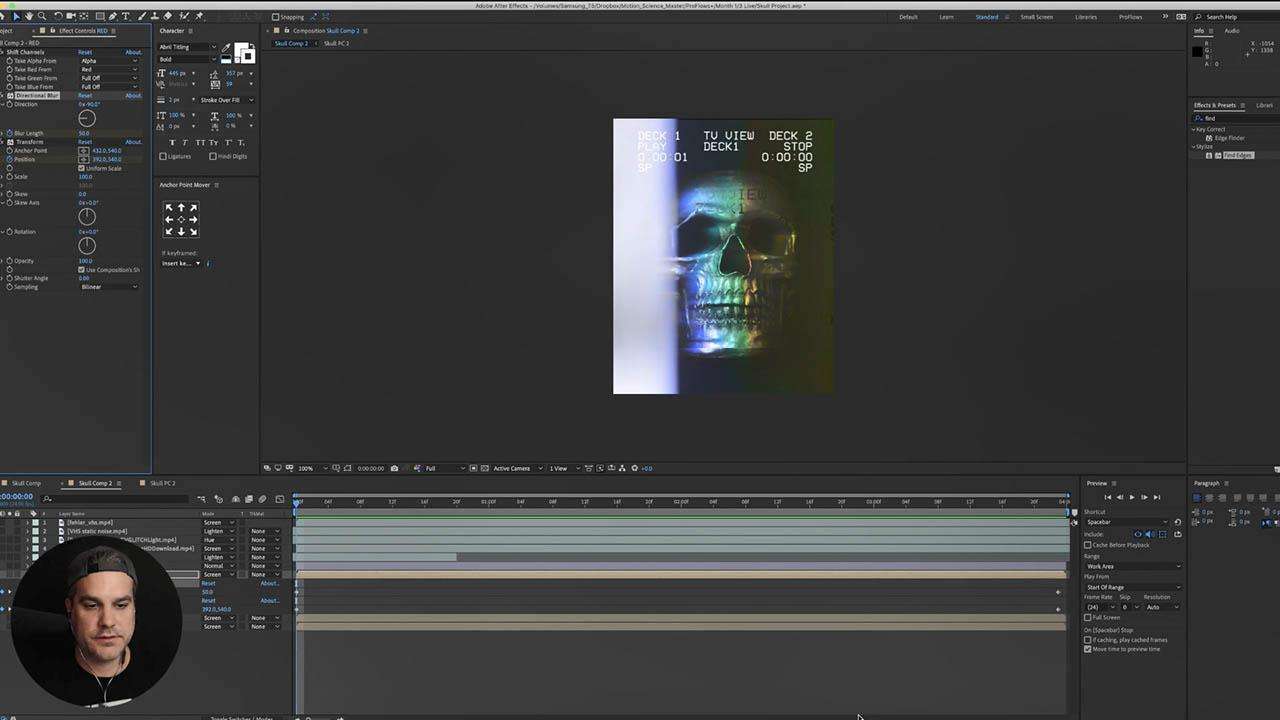This screenshot has width=1280, height=720.
Task: Enable Hindi Digits checkbox
Action: [213, 156]
